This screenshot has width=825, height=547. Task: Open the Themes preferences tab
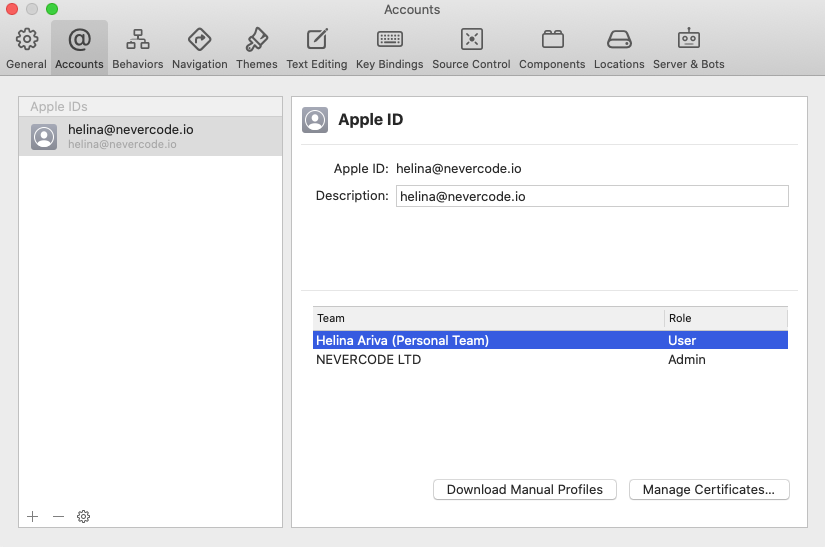[256, 48]
